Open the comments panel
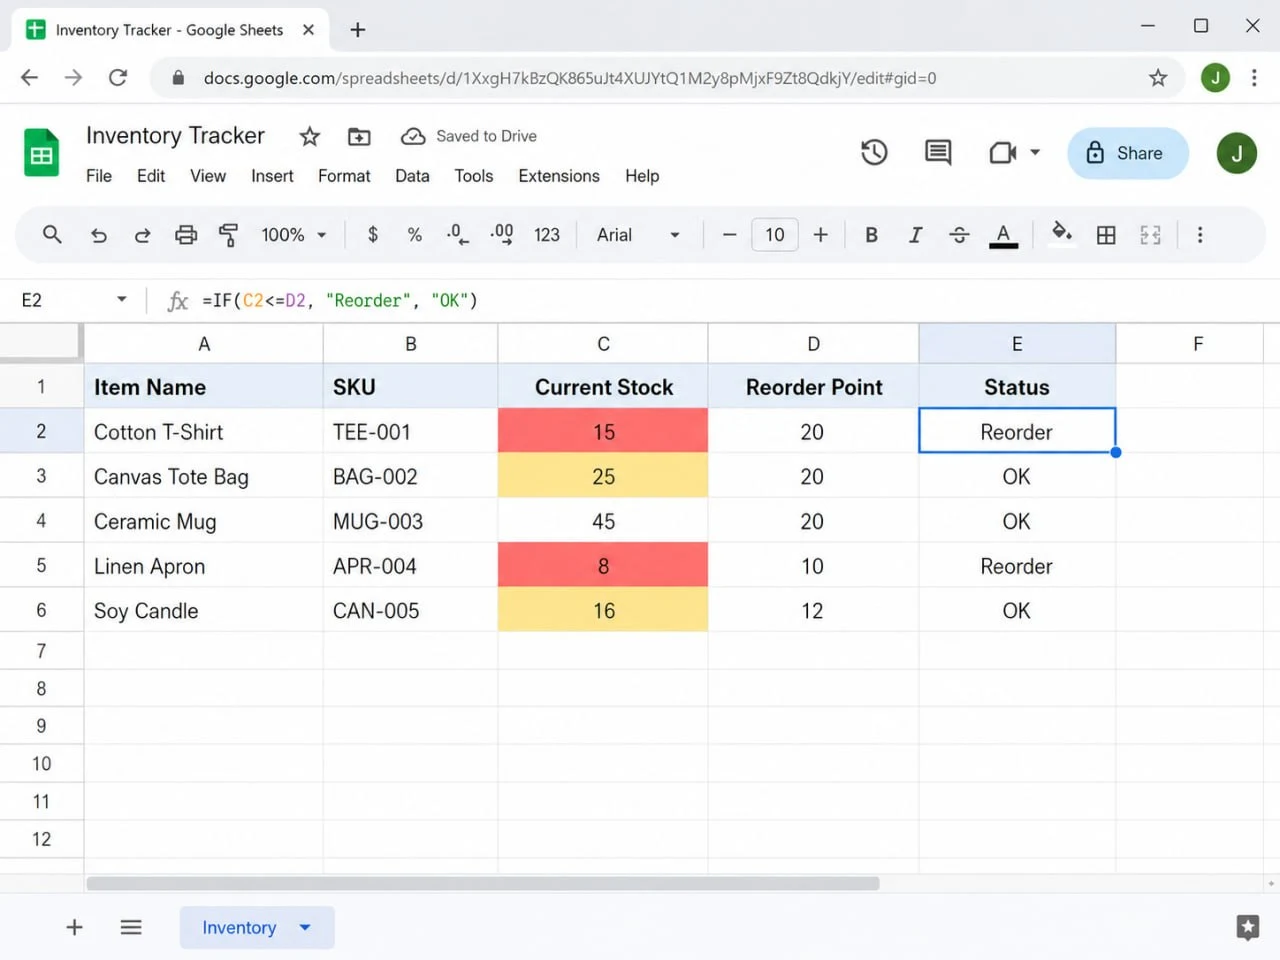The width and height of the screenshot is (1280, 960). tap(938, 152)
